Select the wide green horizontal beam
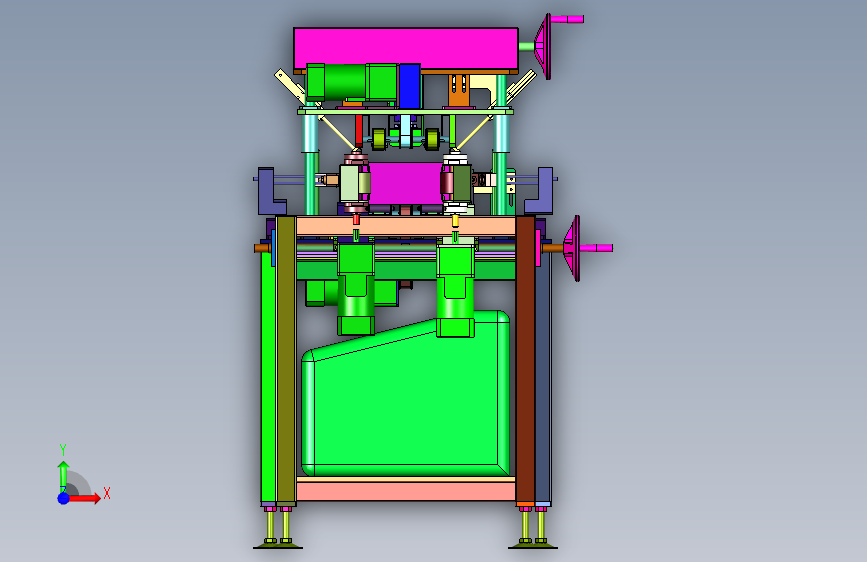The height and width of the screenshot is (562, 867). [406, 270]
